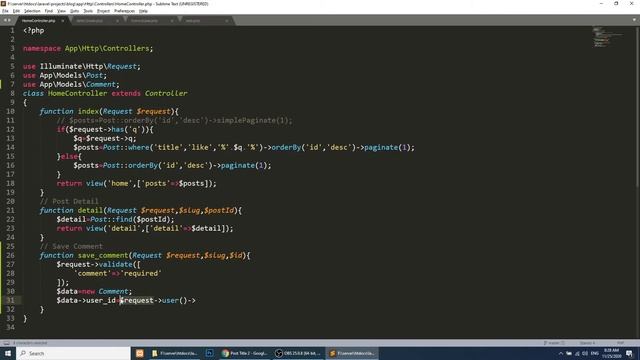Open the Goto menu

(74, 11)
